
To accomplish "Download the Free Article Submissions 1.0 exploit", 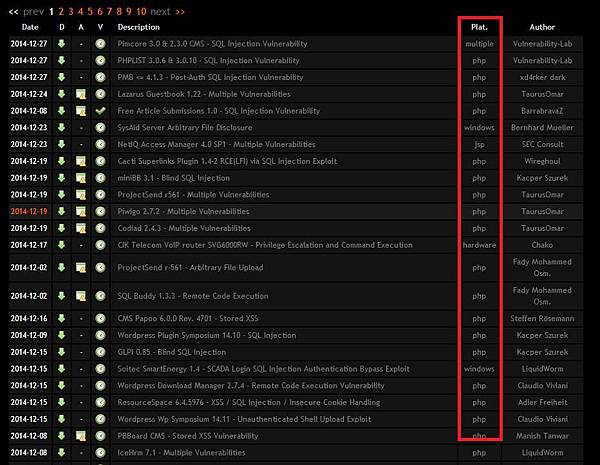I will click(x=62, y=111).
